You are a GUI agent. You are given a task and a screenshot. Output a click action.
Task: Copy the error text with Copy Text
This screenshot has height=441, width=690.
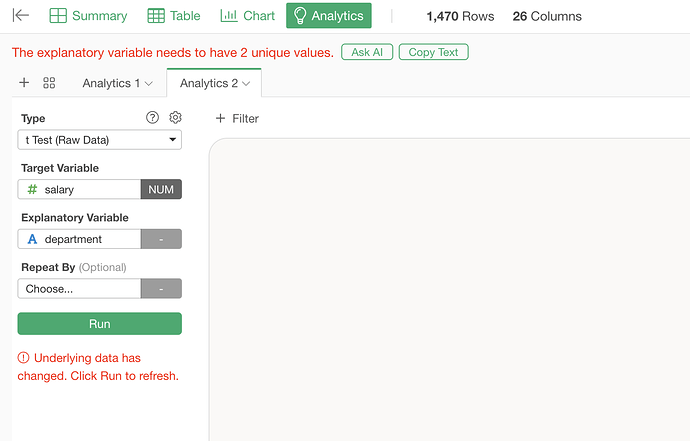point(433,52)
